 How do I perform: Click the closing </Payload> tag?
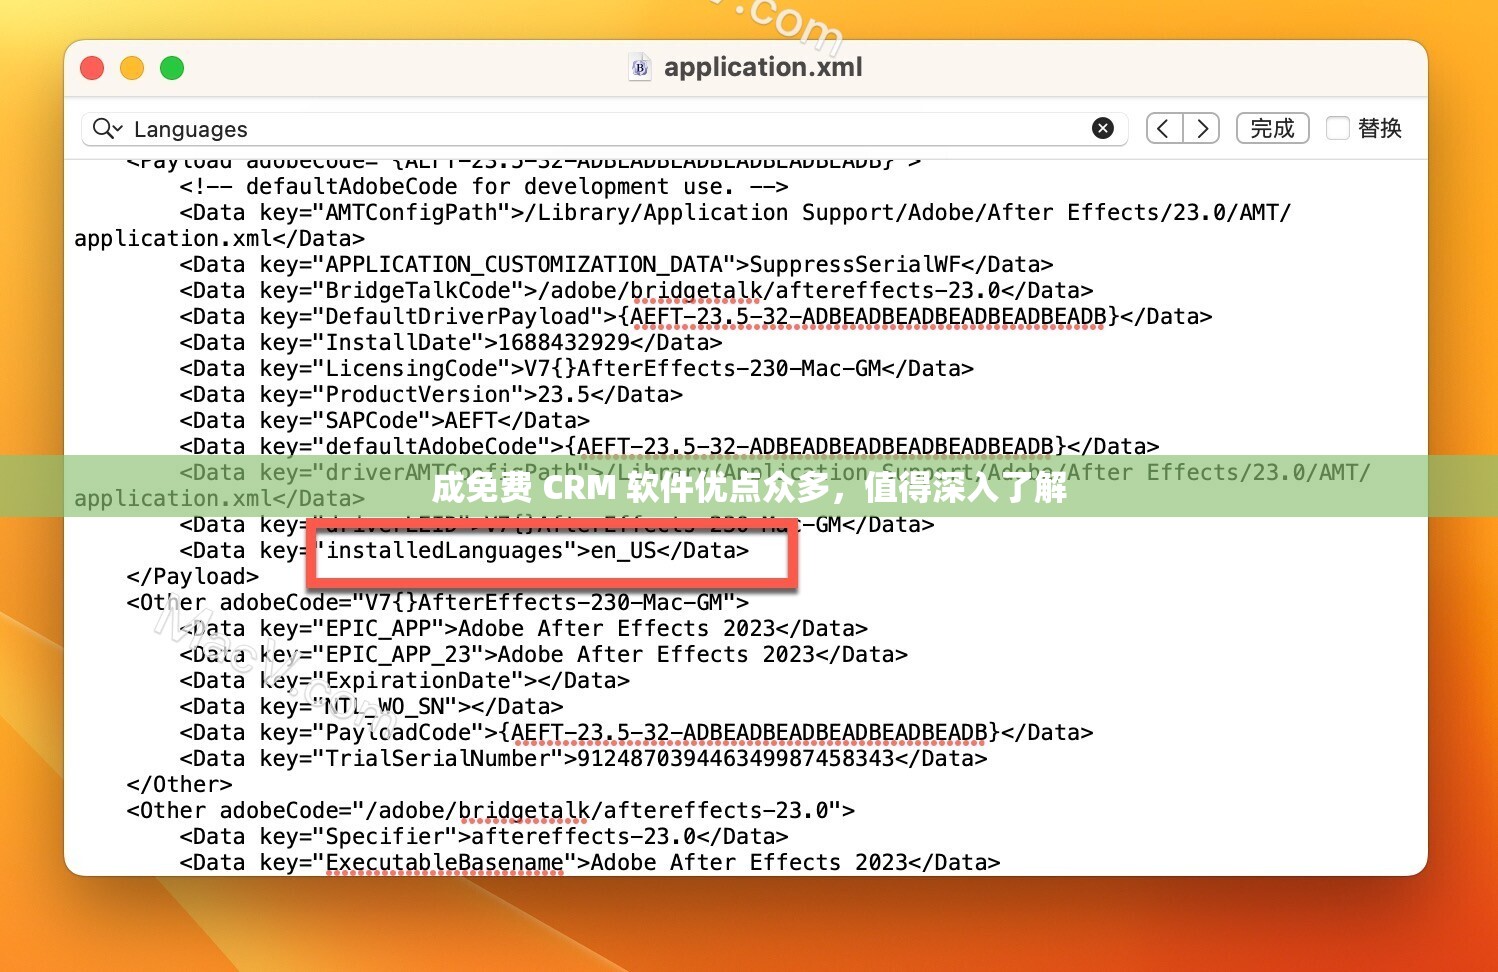193,577
